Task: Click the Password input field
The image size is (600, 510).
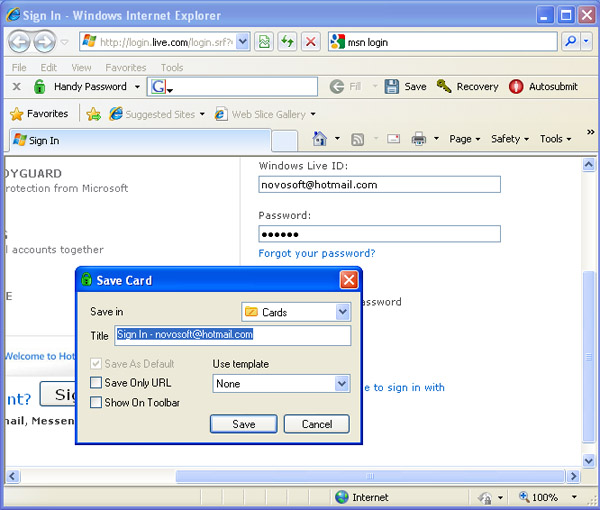Action: (379, 234)
